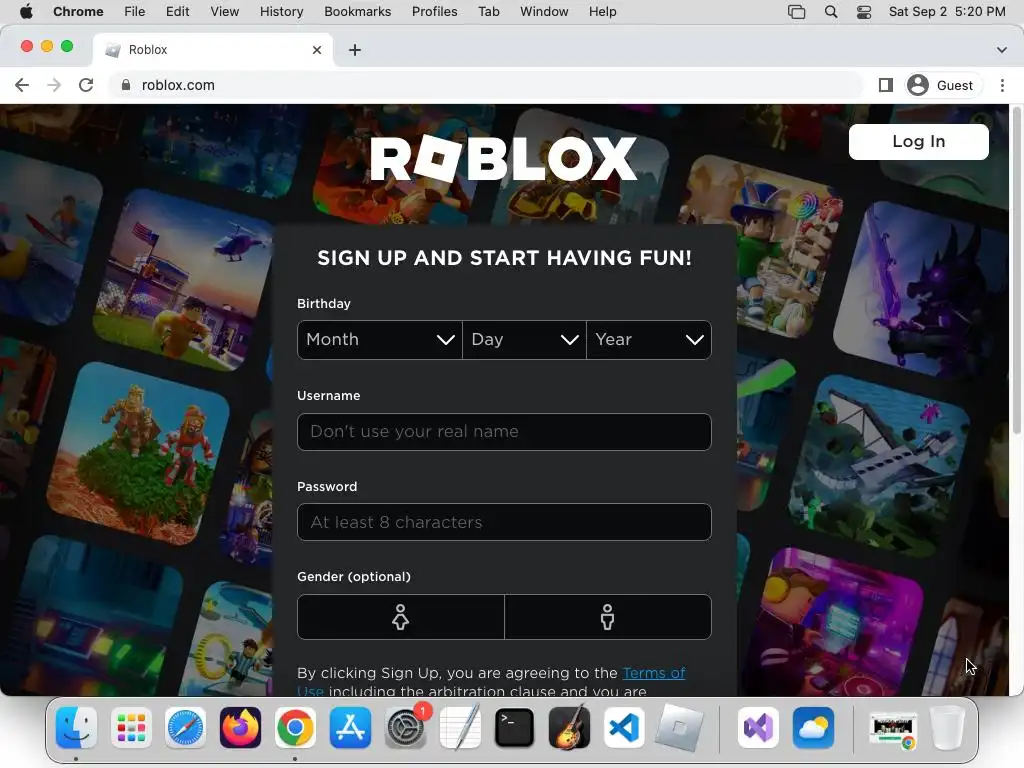Open Safari from the Dock
1024x768 pixels.
pyautogui.click(x=185, y=728)
